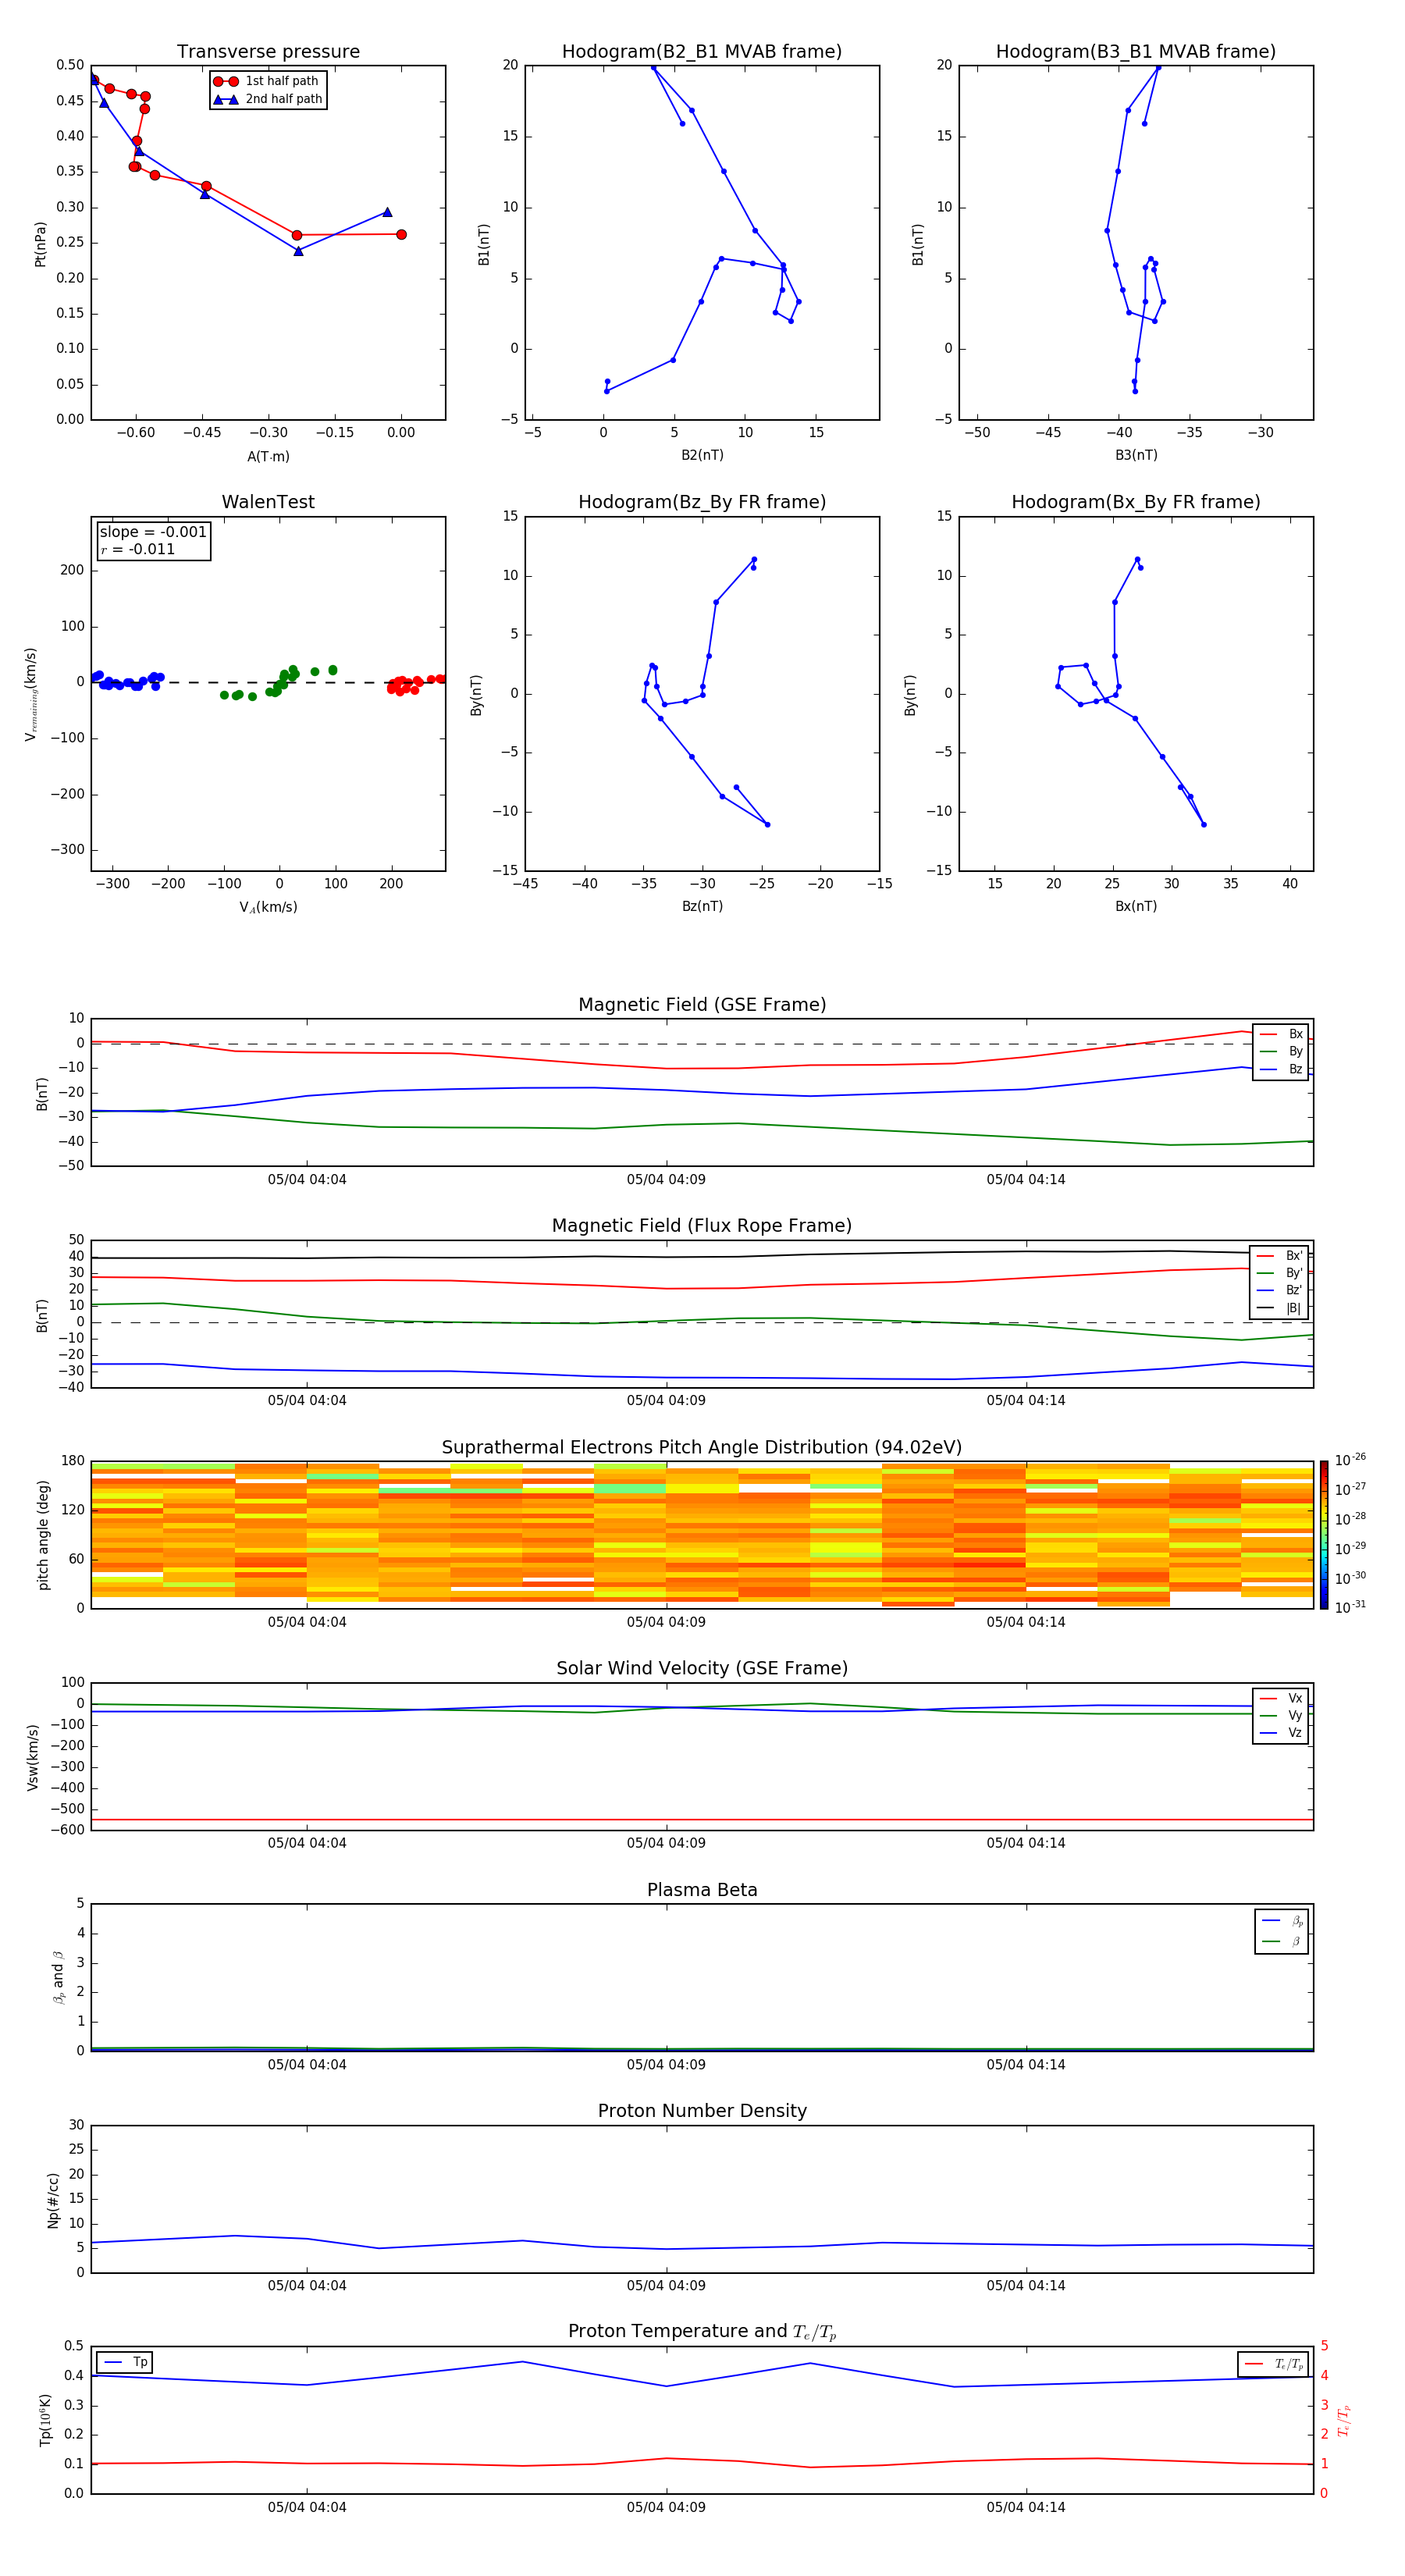Image resolution: width=1405 pixels, height=2576 pixels.
Task: Click the 10^-29 colorbar tick label
Action: [1350, 1548]
